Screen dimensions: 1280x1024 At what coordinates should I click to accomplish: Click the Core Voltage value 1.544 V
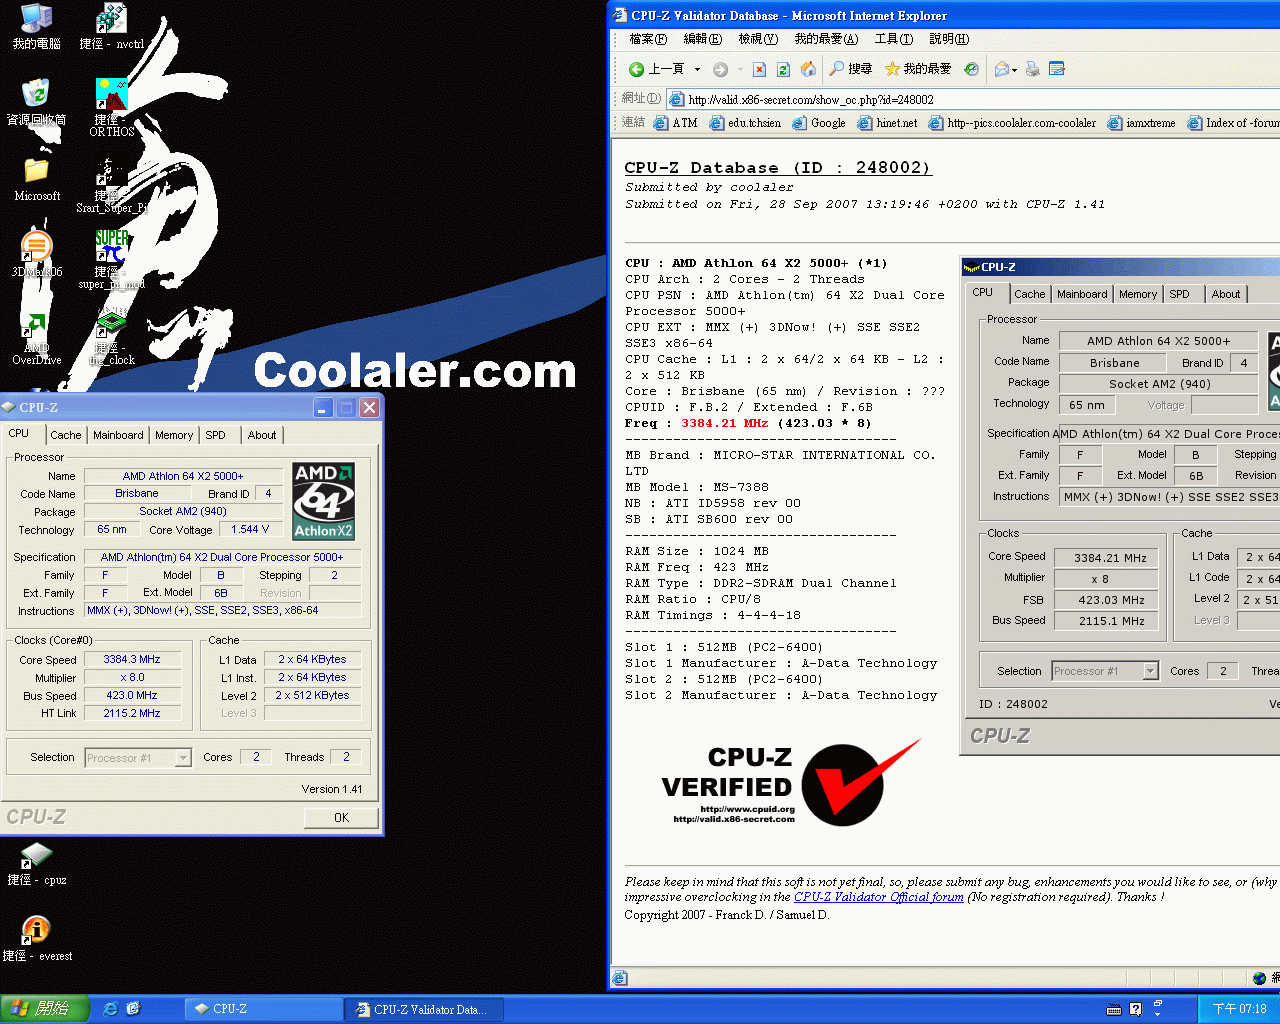click(250, 529)
